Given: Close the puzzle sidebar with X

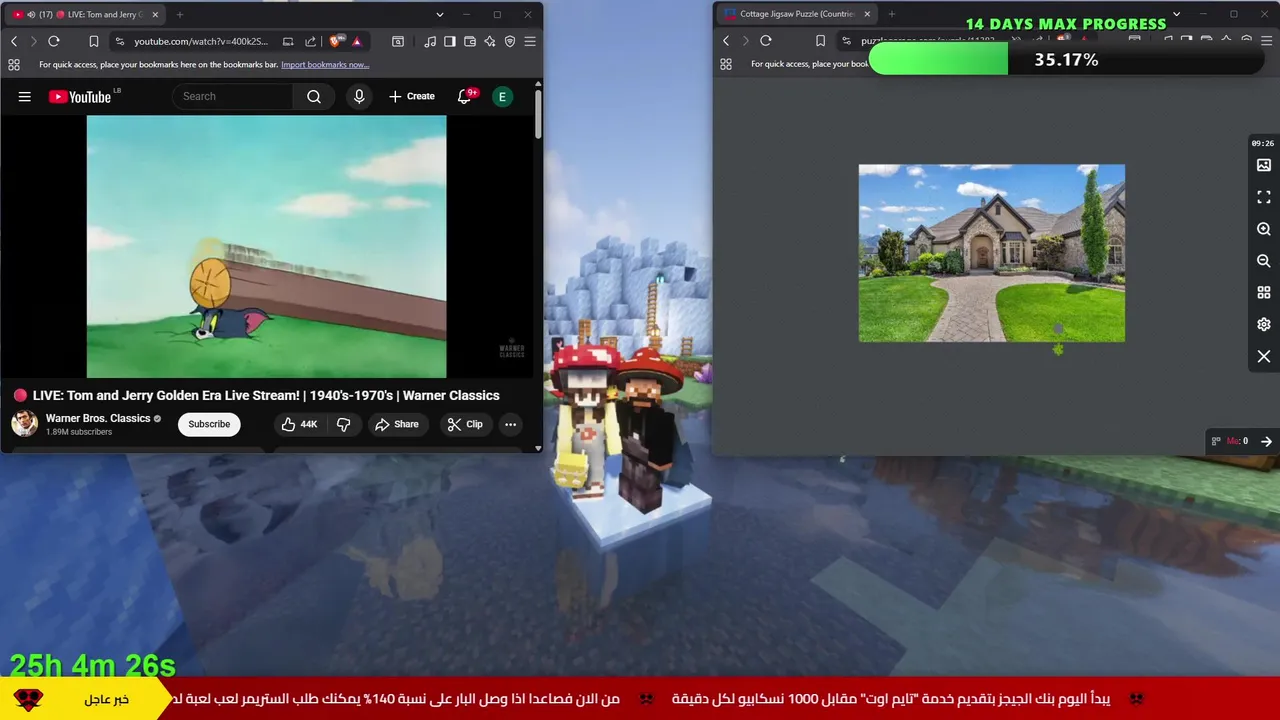Looking at the screenshot, I should pos(1264,357).
